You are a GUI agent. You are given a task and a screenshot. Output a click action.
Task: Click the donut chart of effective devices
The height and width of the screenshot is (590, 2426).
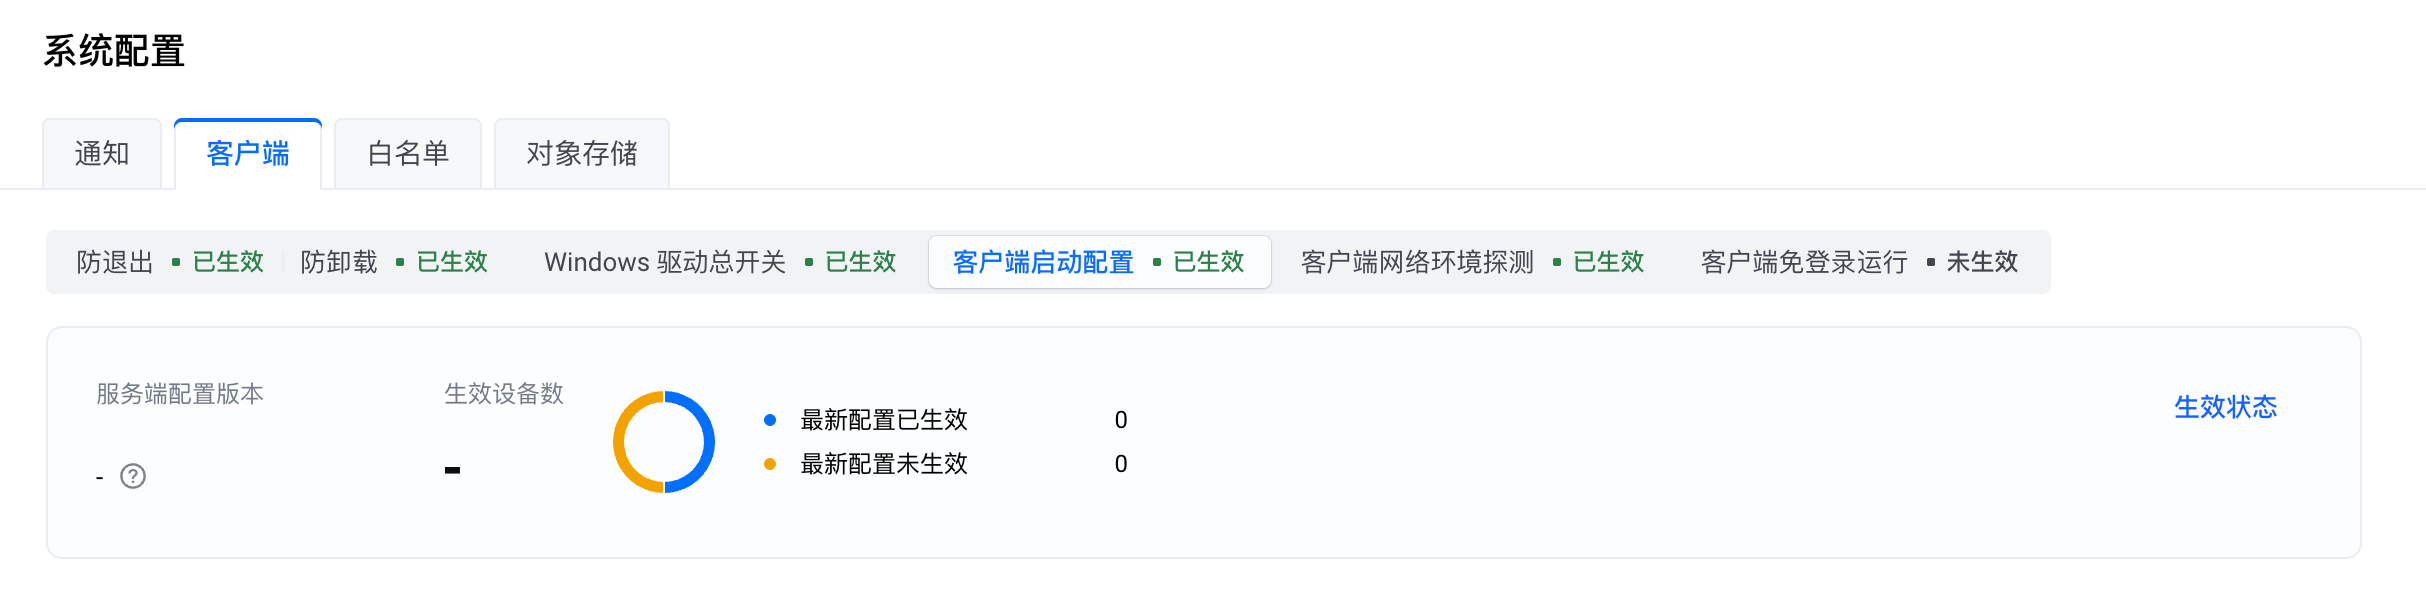click(x=664, y=442)
